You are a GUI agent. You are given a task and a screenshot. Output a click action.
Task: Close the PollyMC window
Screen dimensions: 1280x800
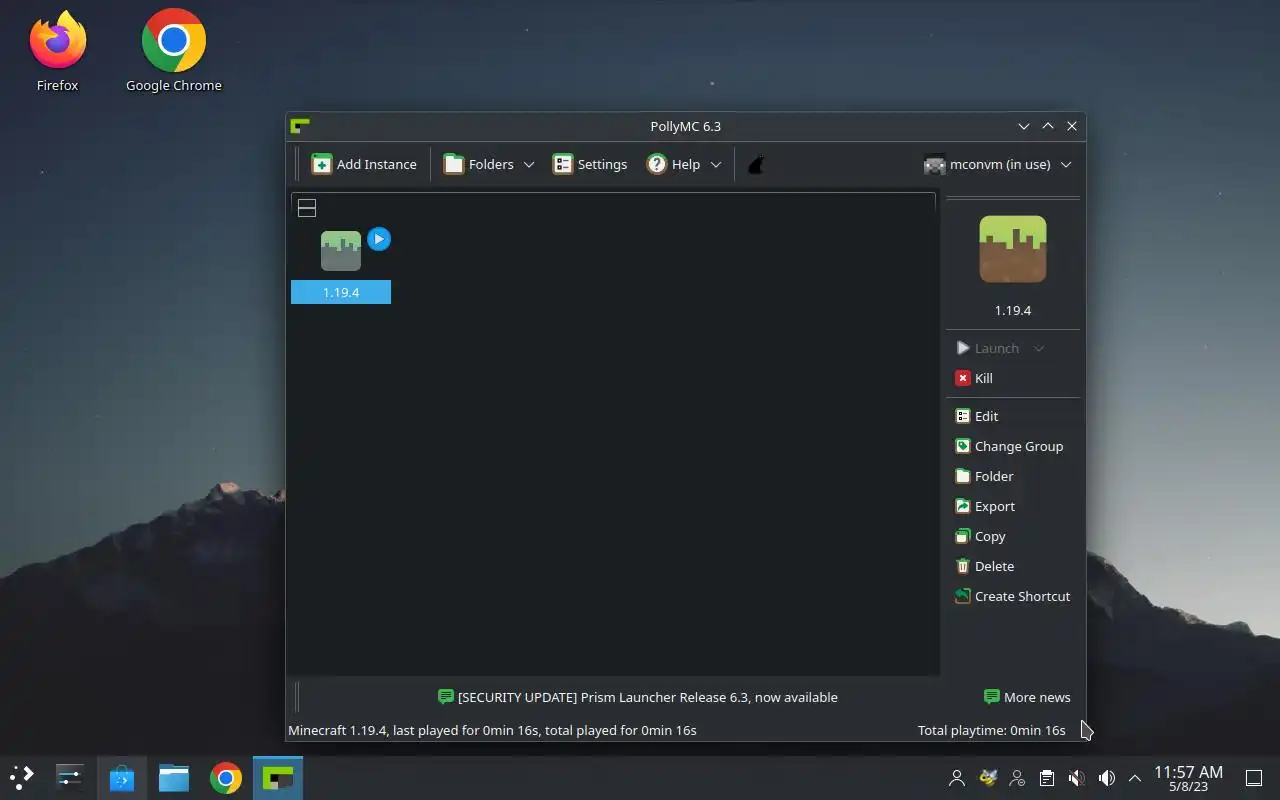(x=1072, y=126)
